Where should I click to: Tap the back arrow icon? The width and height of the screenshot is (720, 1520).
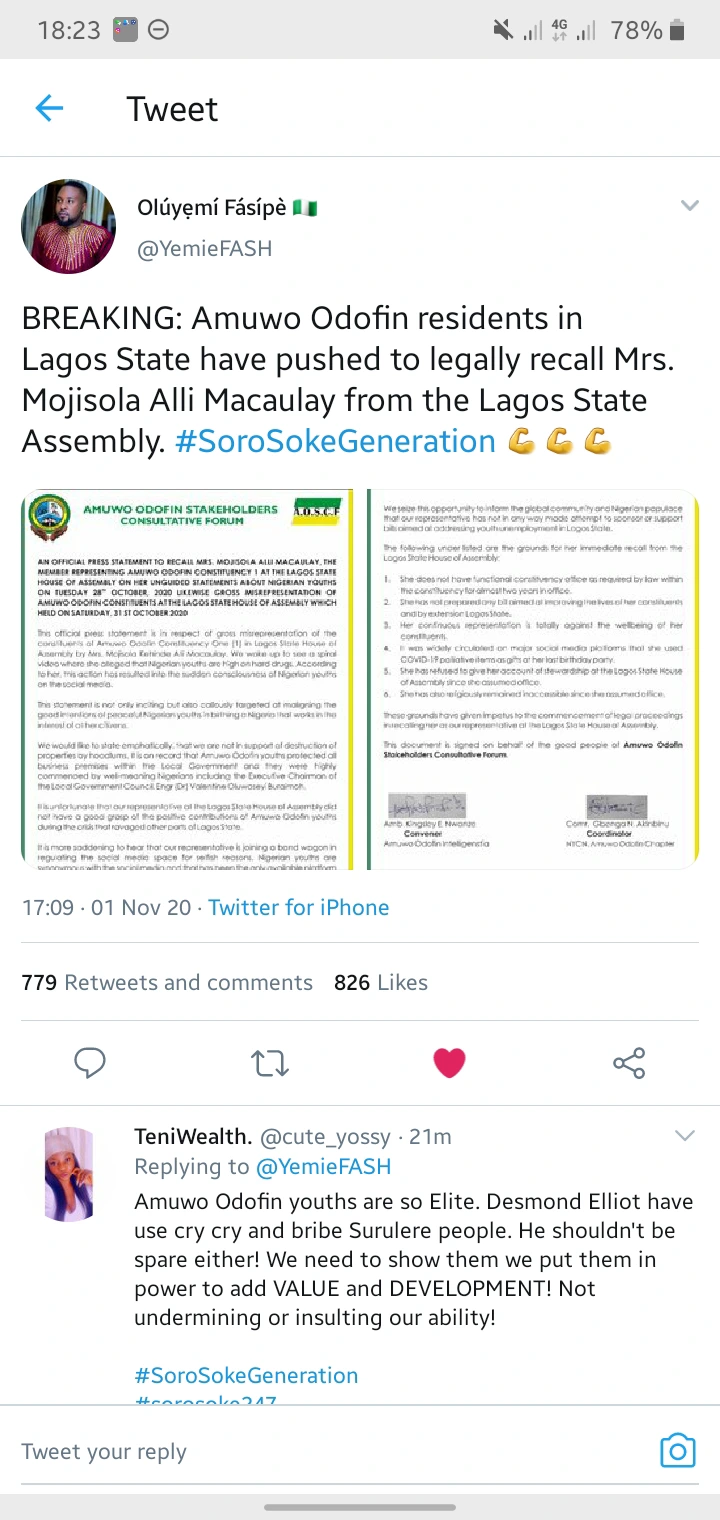tap(49, 108)
